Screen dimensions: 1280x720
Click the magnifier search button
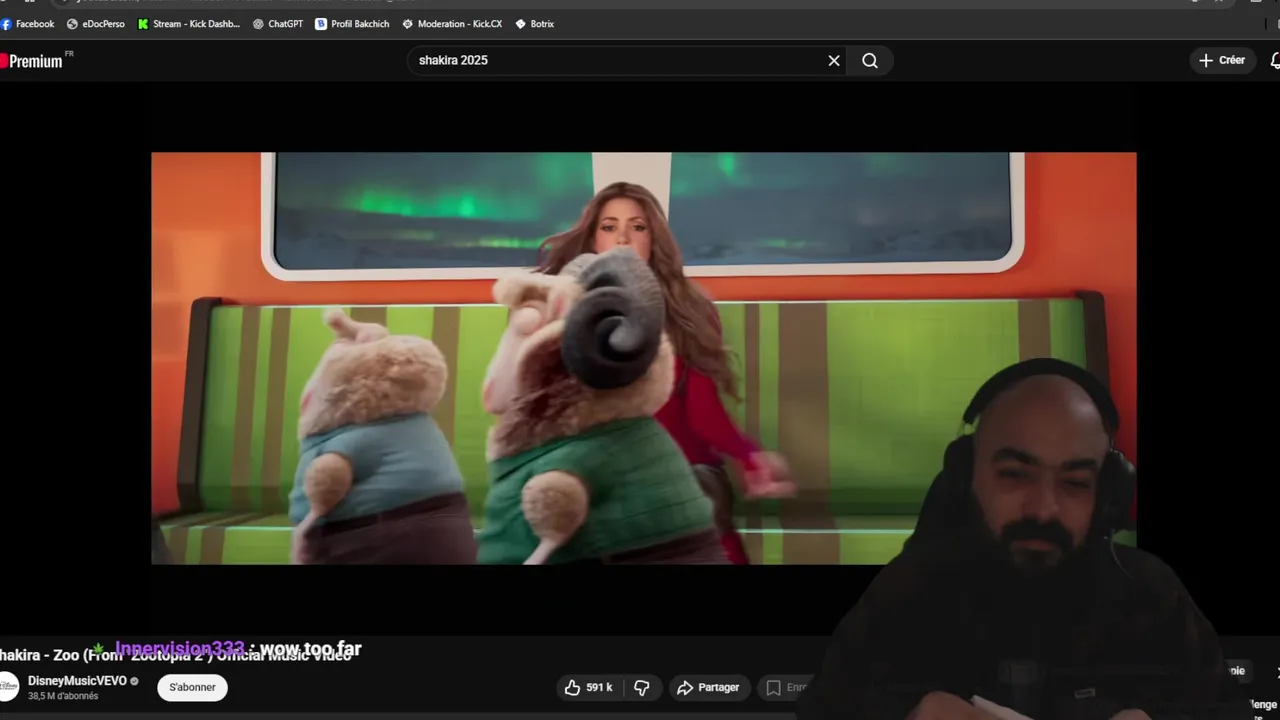coord(870,60)
